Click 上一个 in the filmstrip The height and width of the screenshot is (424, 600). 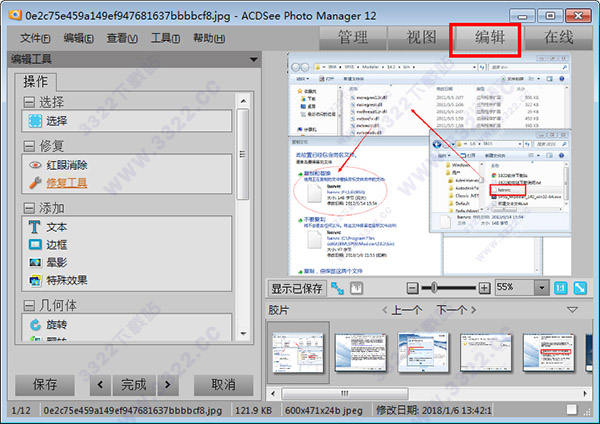403,310
